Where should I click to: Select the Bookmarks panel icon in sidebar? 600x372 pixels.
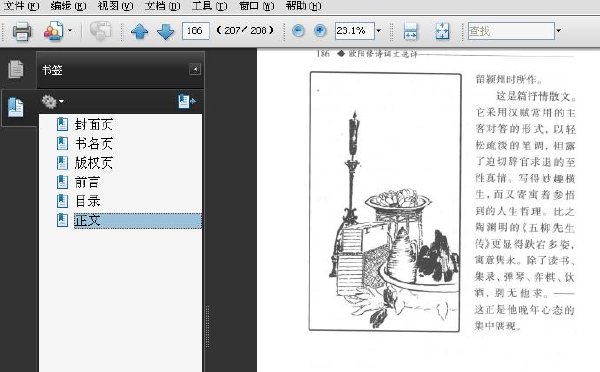(16, 108)
